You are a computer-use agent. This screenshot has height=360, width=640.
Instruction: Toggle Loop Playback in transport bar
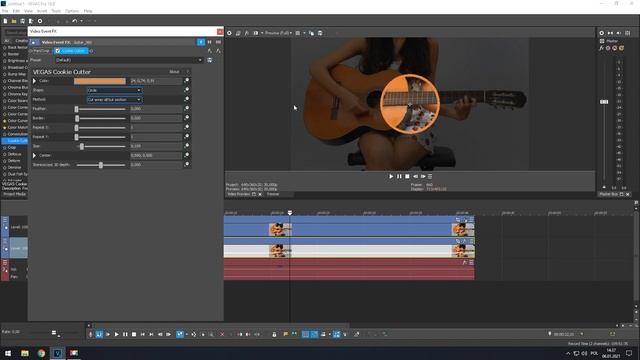(x=99, y=334)
